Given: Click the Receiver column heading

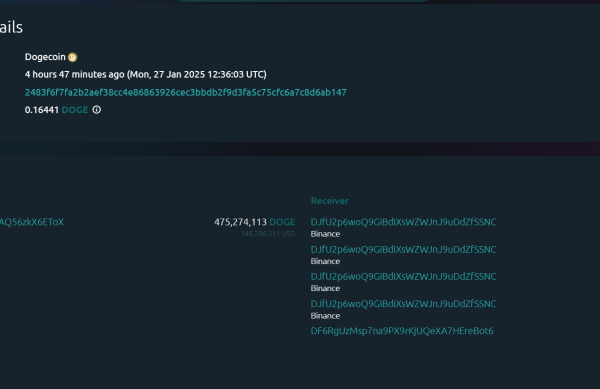Looking at the screenshot, I should click(x=329, y=201).
